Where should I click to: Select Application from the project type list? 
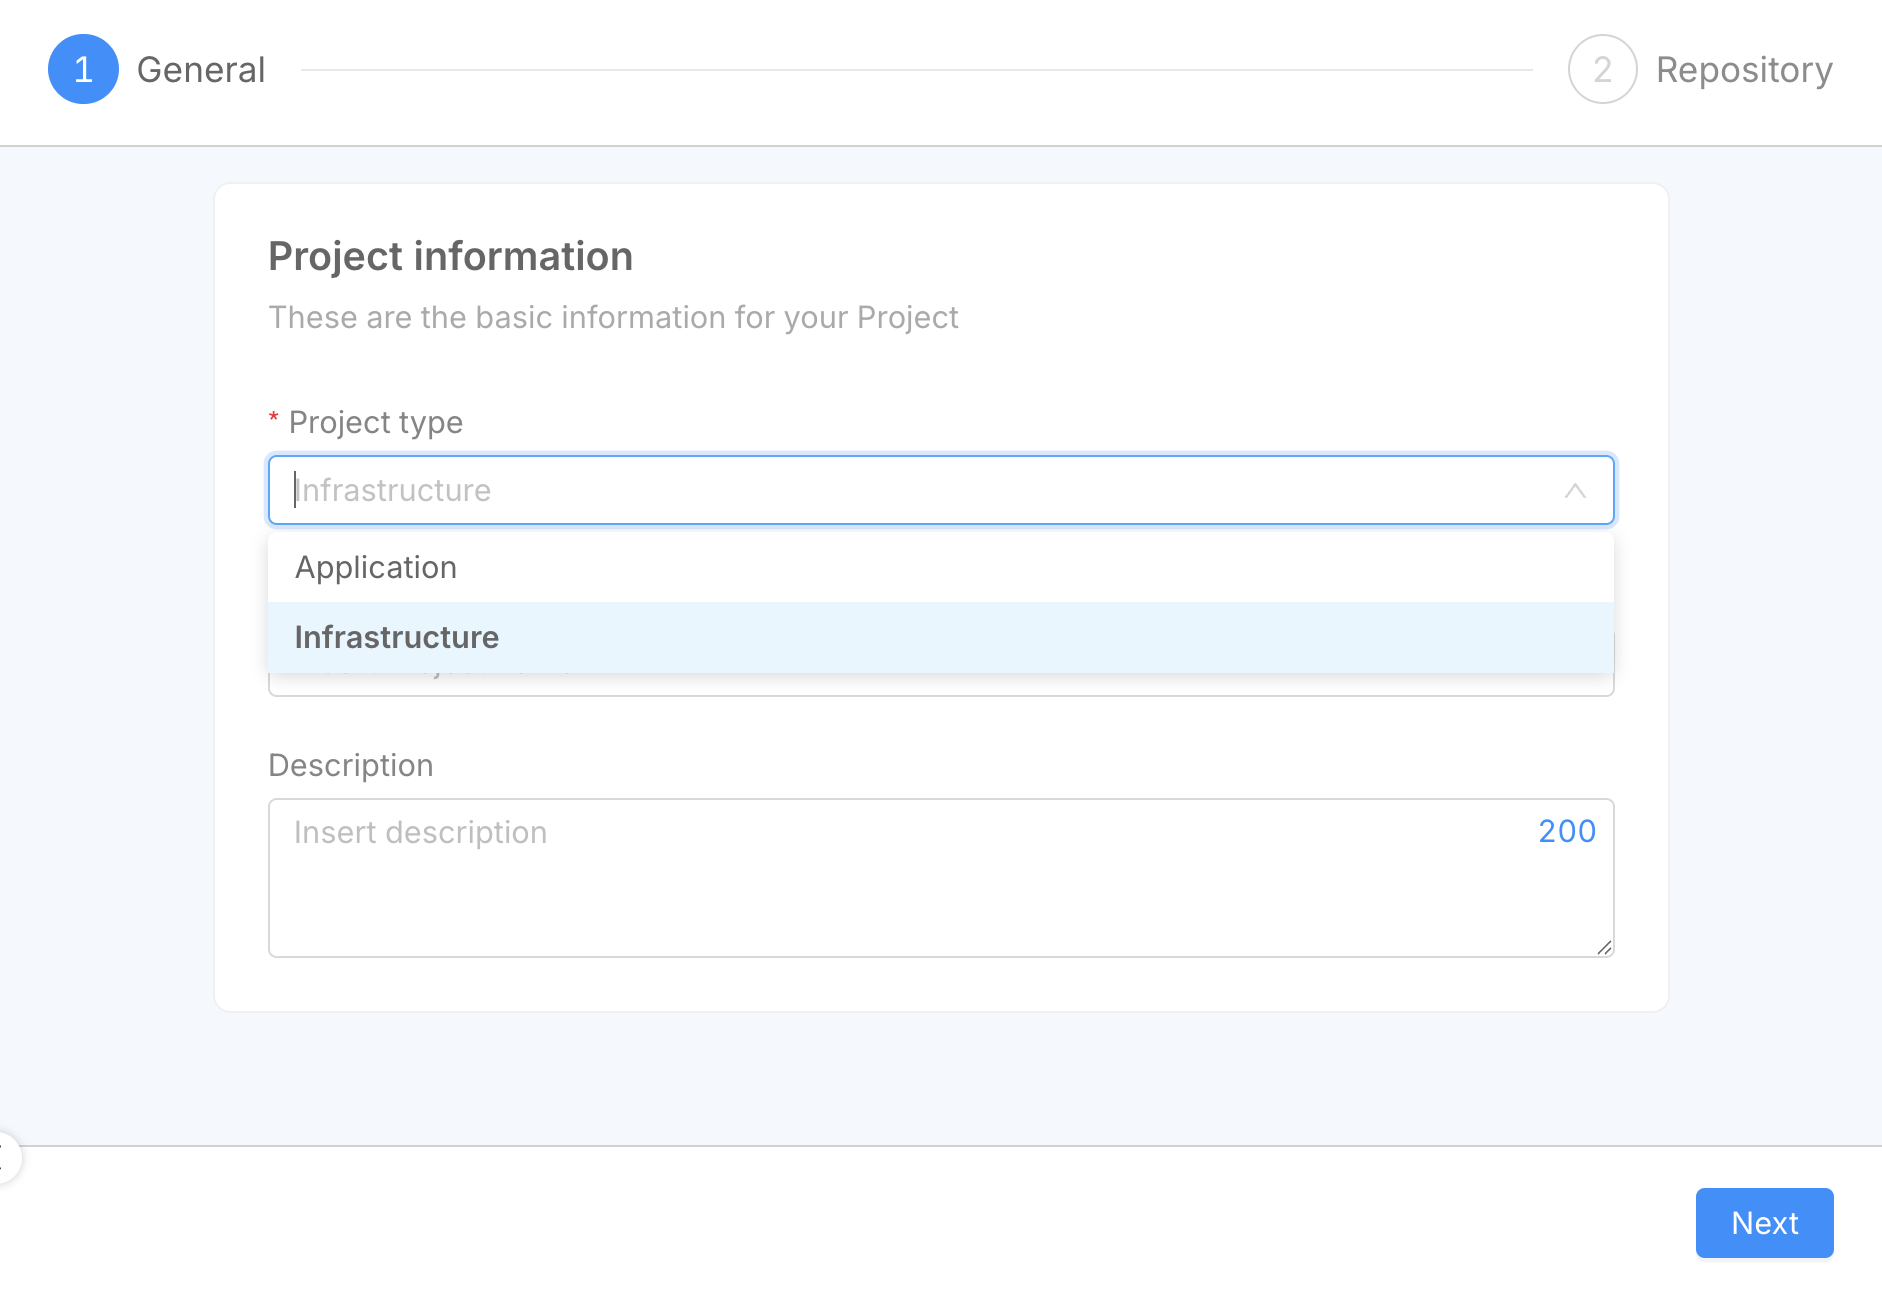coord(941,567)
